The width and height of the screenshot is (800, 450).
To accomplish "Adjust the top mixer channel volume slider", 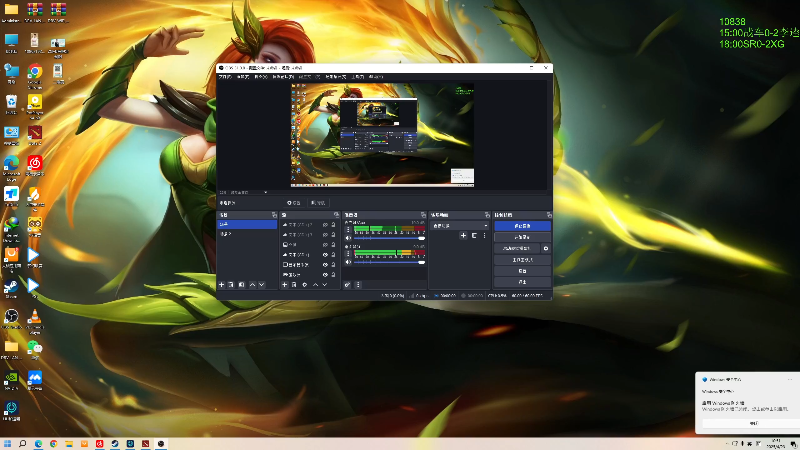I will [389, 238].
